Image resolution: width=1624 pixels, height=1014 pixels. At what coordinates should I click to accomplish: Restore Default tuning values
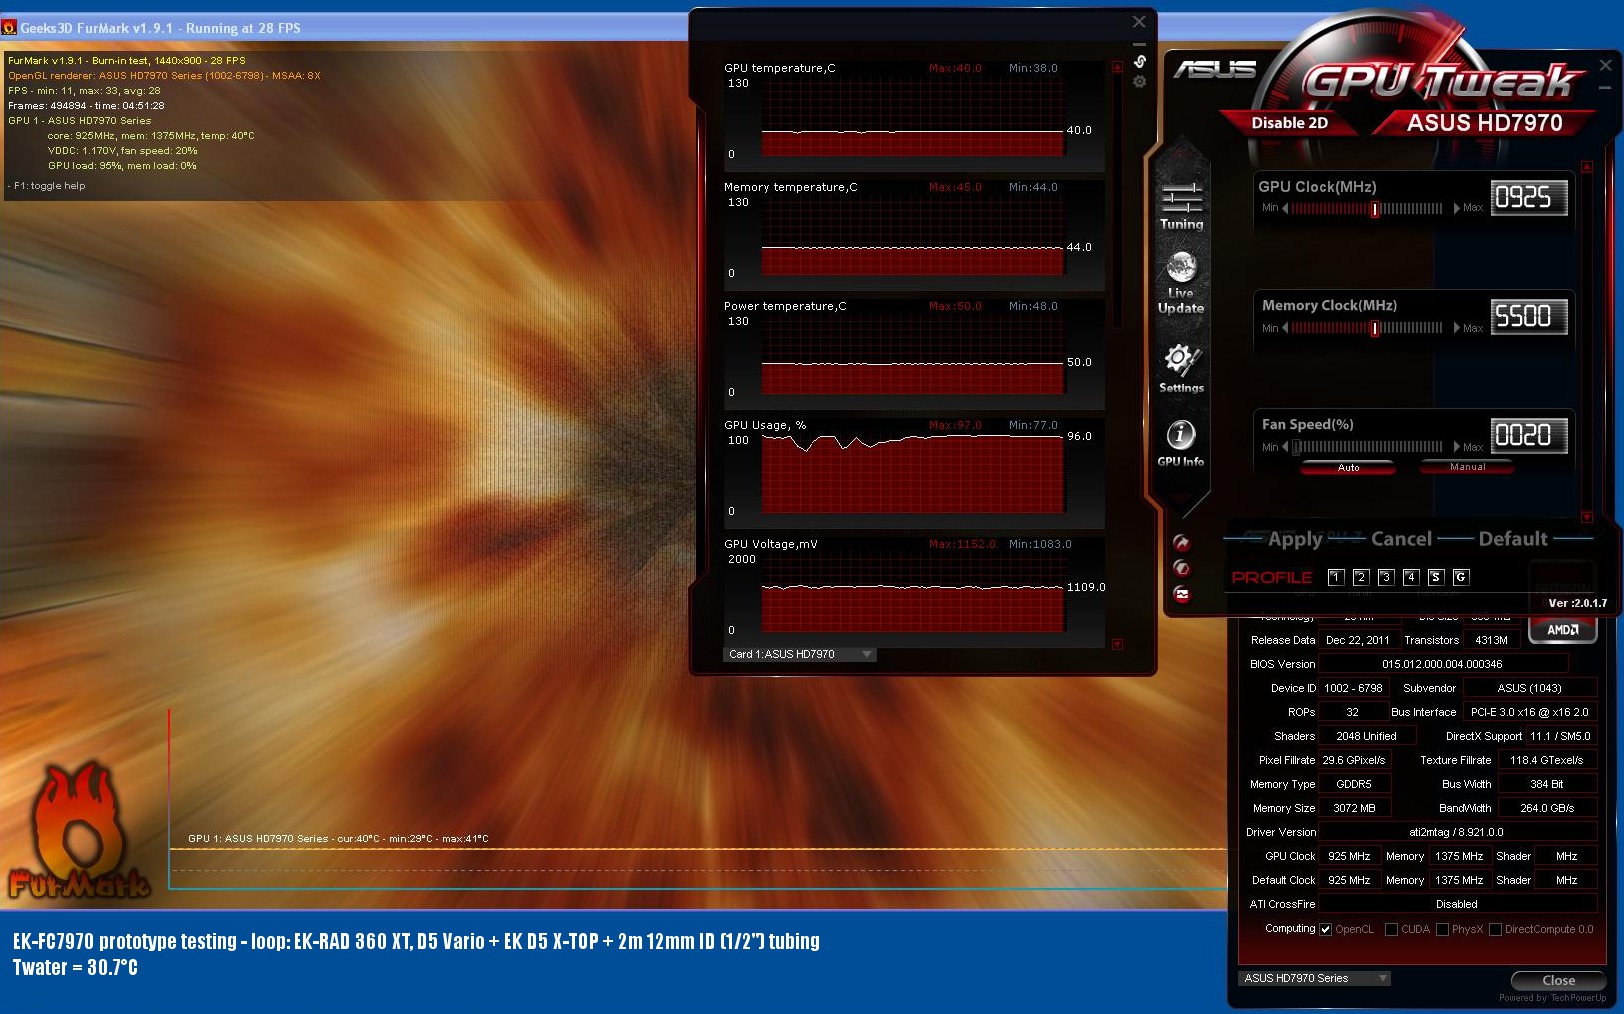tap(1513, 539)
